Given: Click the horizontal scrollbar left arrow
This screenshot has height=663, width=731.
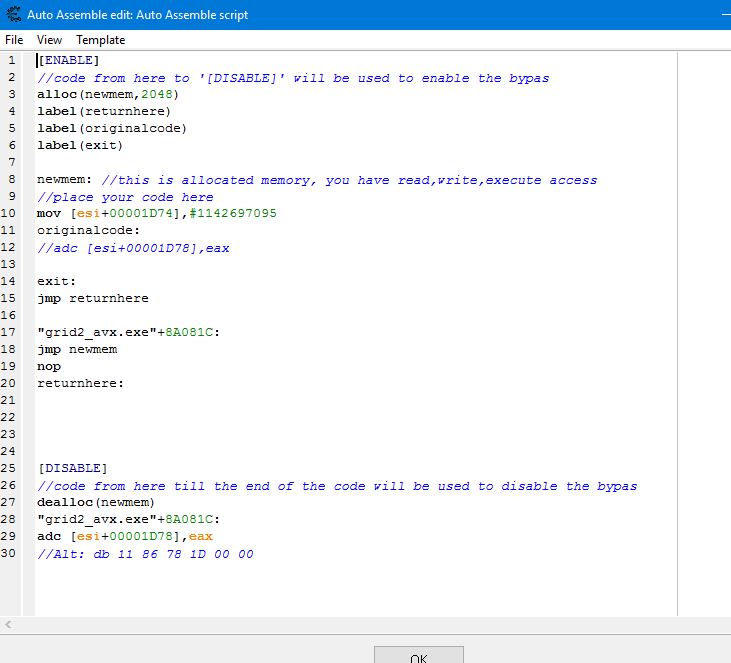Looking at the screenshot, I should tap(7, 625).
